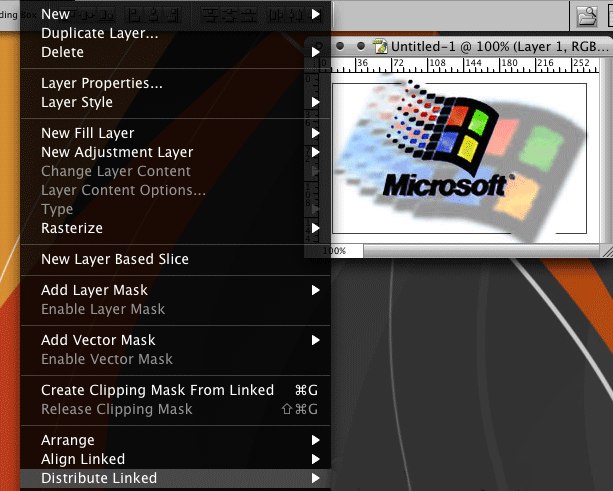Screen dimensions: 613x491
Task: Click the dimmed Type menu entry
Action: (x=175, y=209)
